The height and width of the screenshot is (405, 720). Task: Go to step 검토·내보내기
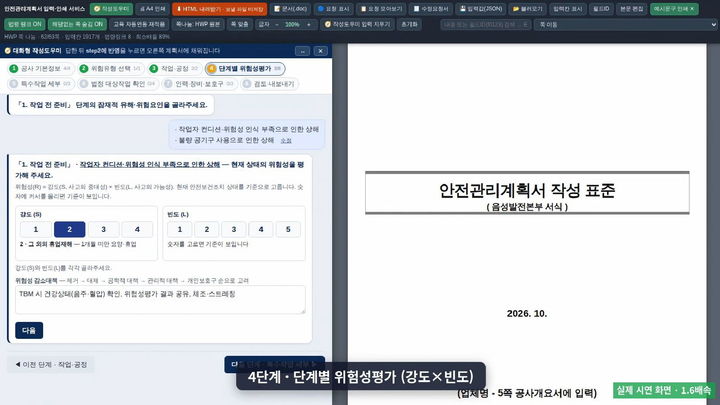[x=270, y=84]
